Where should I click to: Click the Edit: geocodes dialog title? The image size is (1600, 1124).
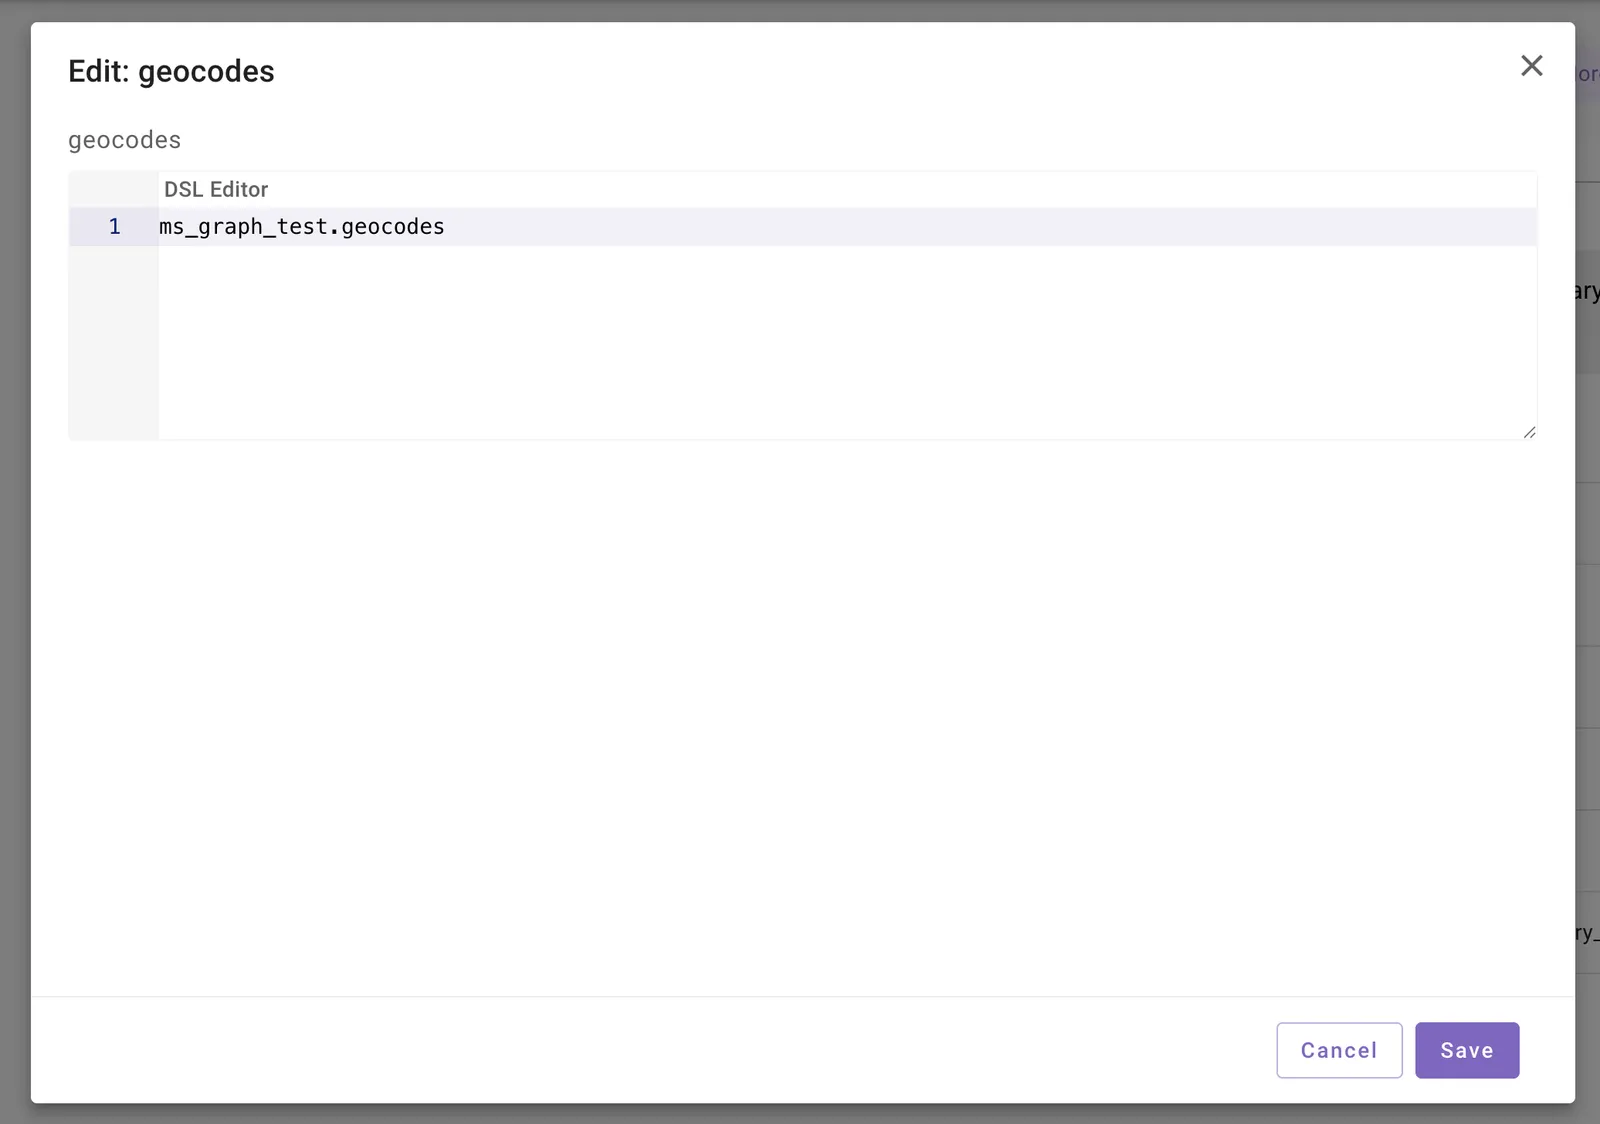point(171,71)
